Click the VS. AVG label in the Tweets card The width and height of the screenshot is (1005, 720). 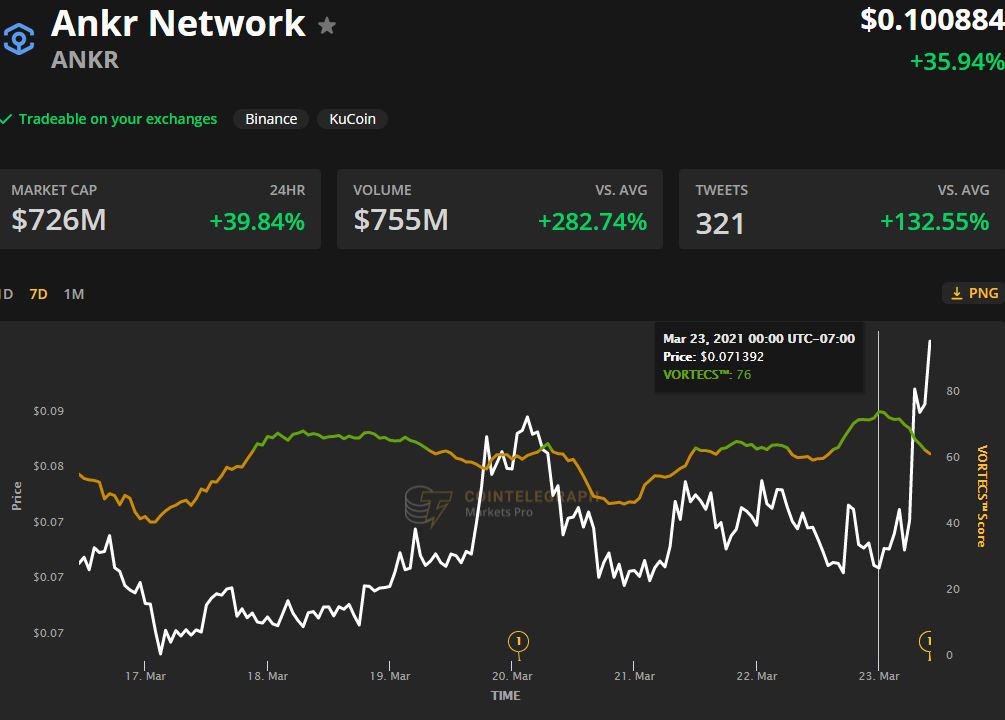point(963,190)
